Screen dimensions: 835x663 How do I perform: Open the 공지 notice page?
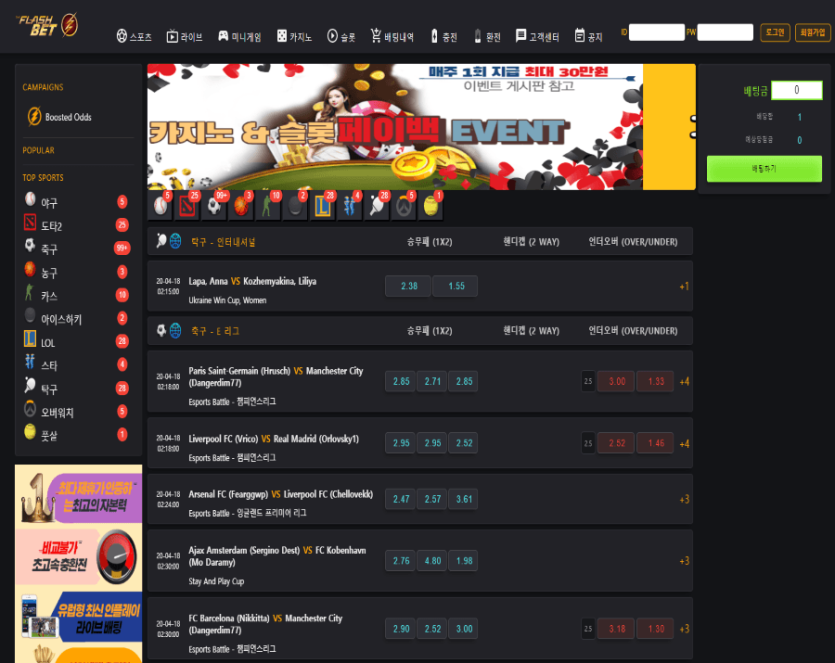(x=588, y=37)
